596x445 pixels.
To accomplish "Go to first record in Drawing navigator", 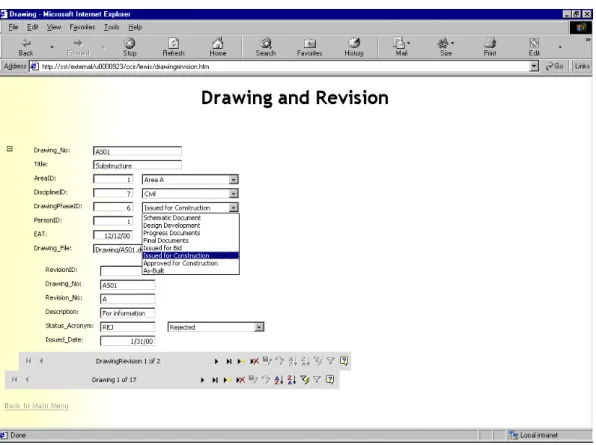I will (14, 380).
